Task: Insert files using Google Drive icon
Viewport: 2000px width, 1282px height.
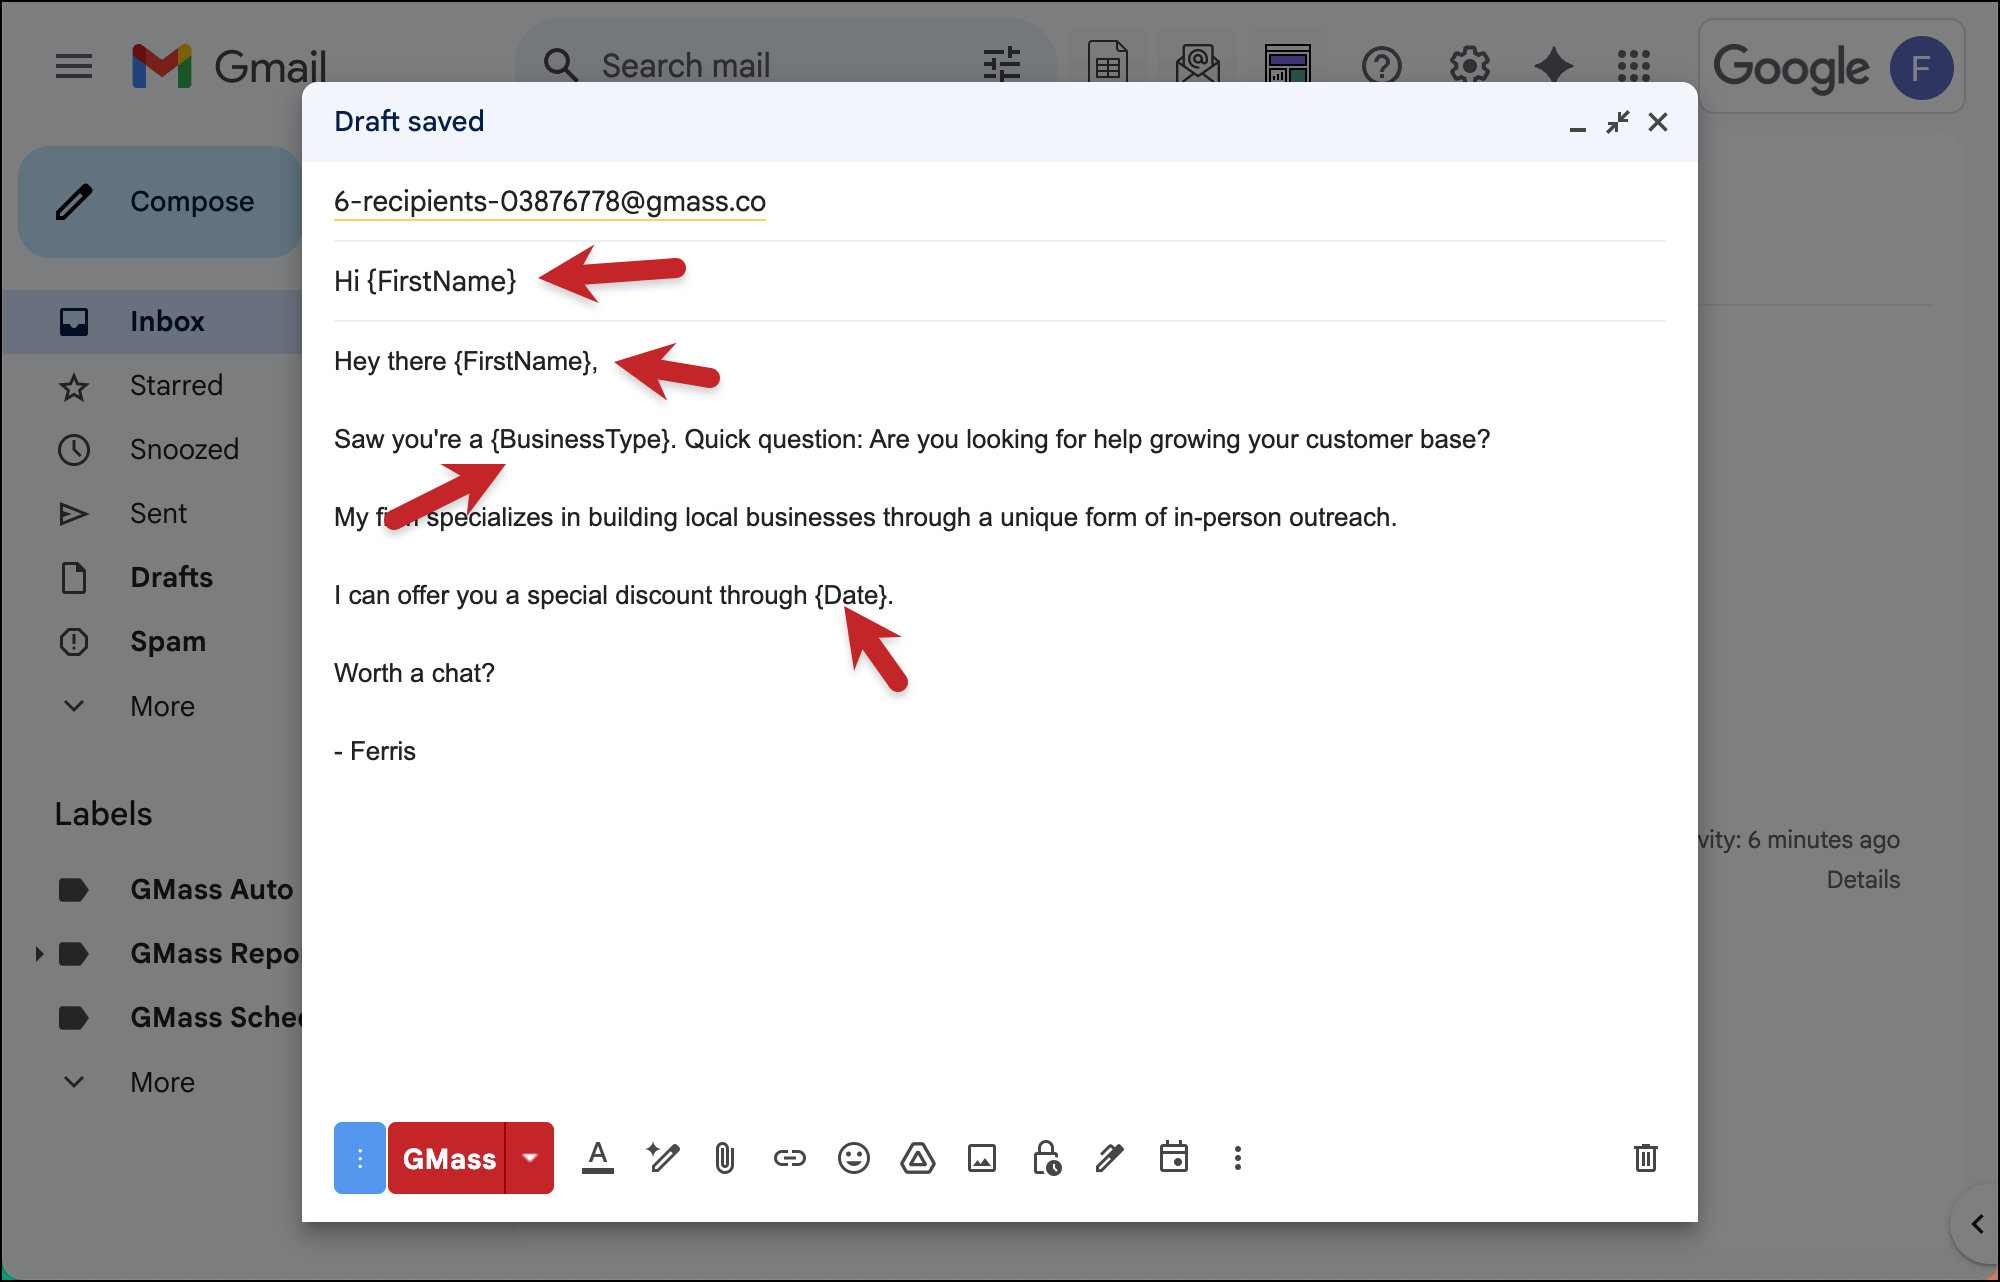Action: pos(917,1158)
